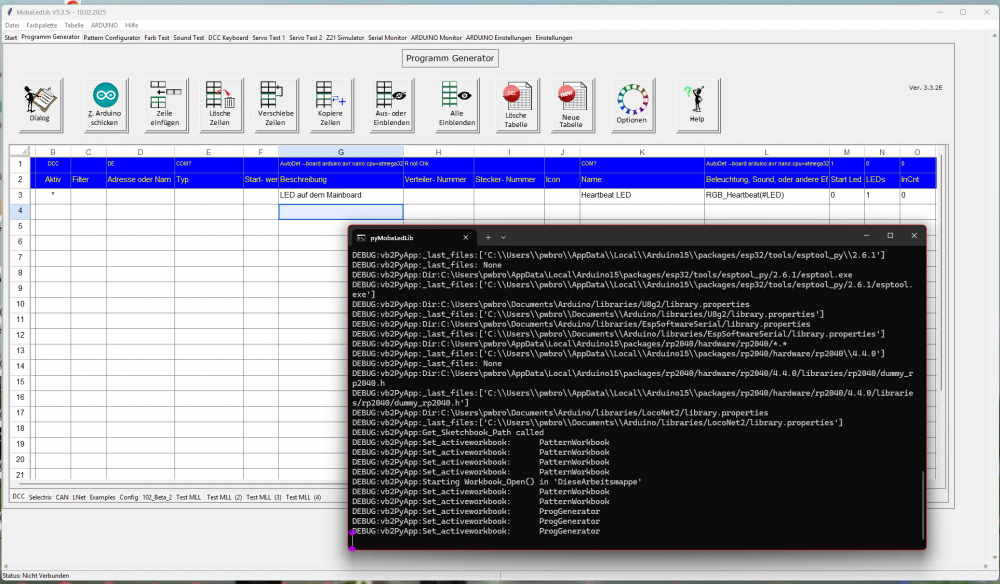
Task: Insert a row with 'Zeile einfügen'
Action: (166, 105)
